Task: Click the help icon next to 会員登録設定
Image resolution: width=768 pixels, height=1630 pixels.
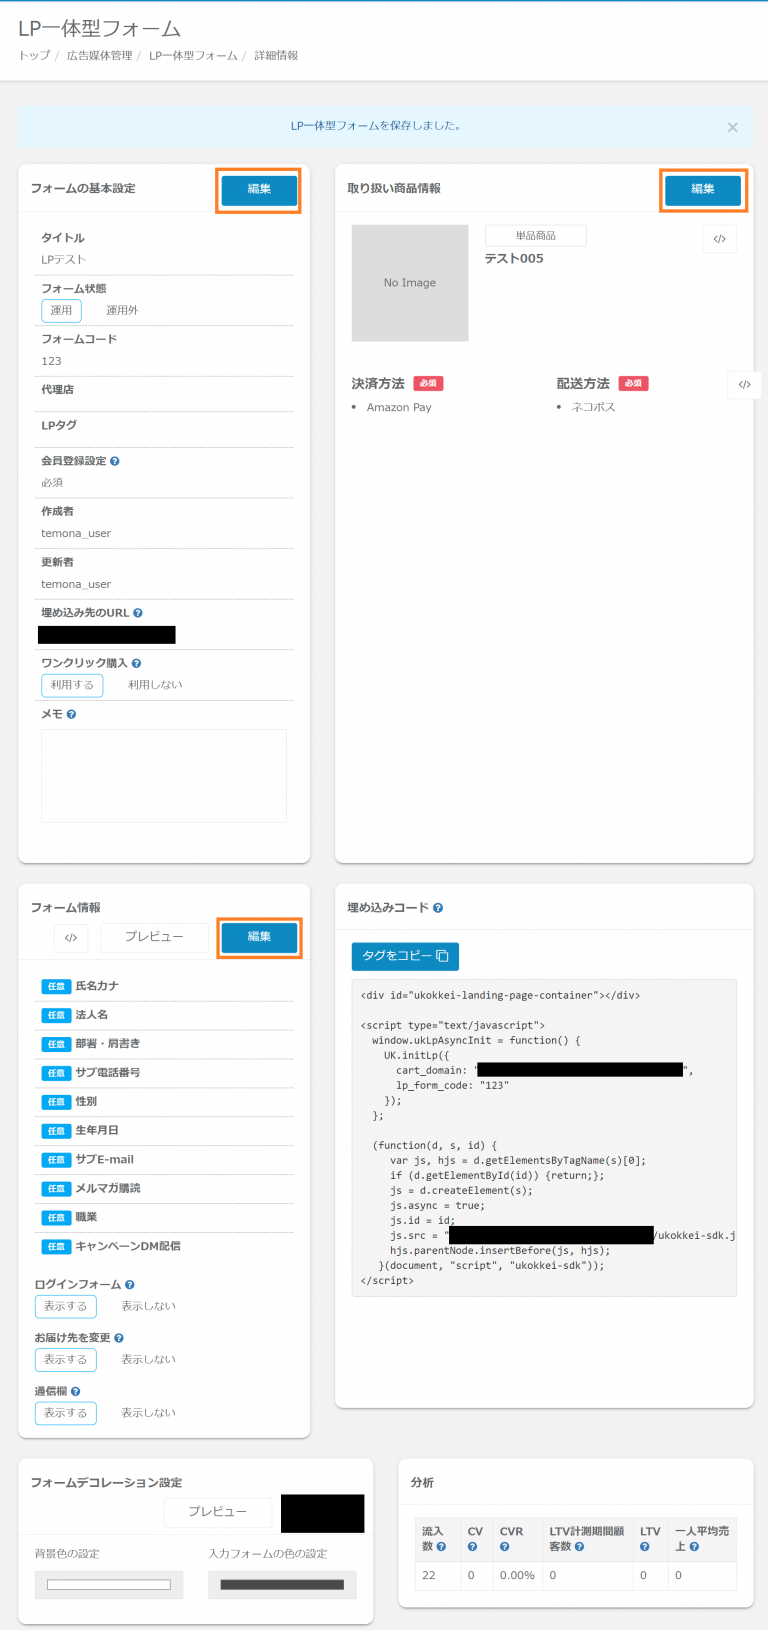Action: [115, 462]
